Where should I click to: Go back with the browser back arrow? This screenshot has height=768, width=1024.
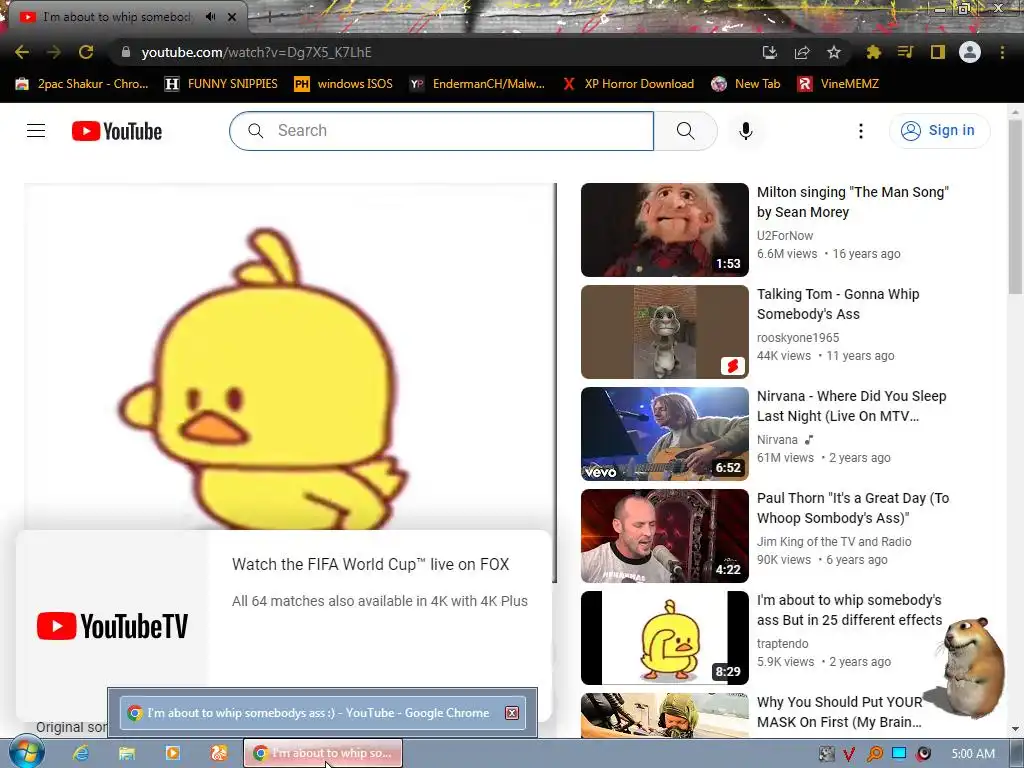tap(22, 52)
